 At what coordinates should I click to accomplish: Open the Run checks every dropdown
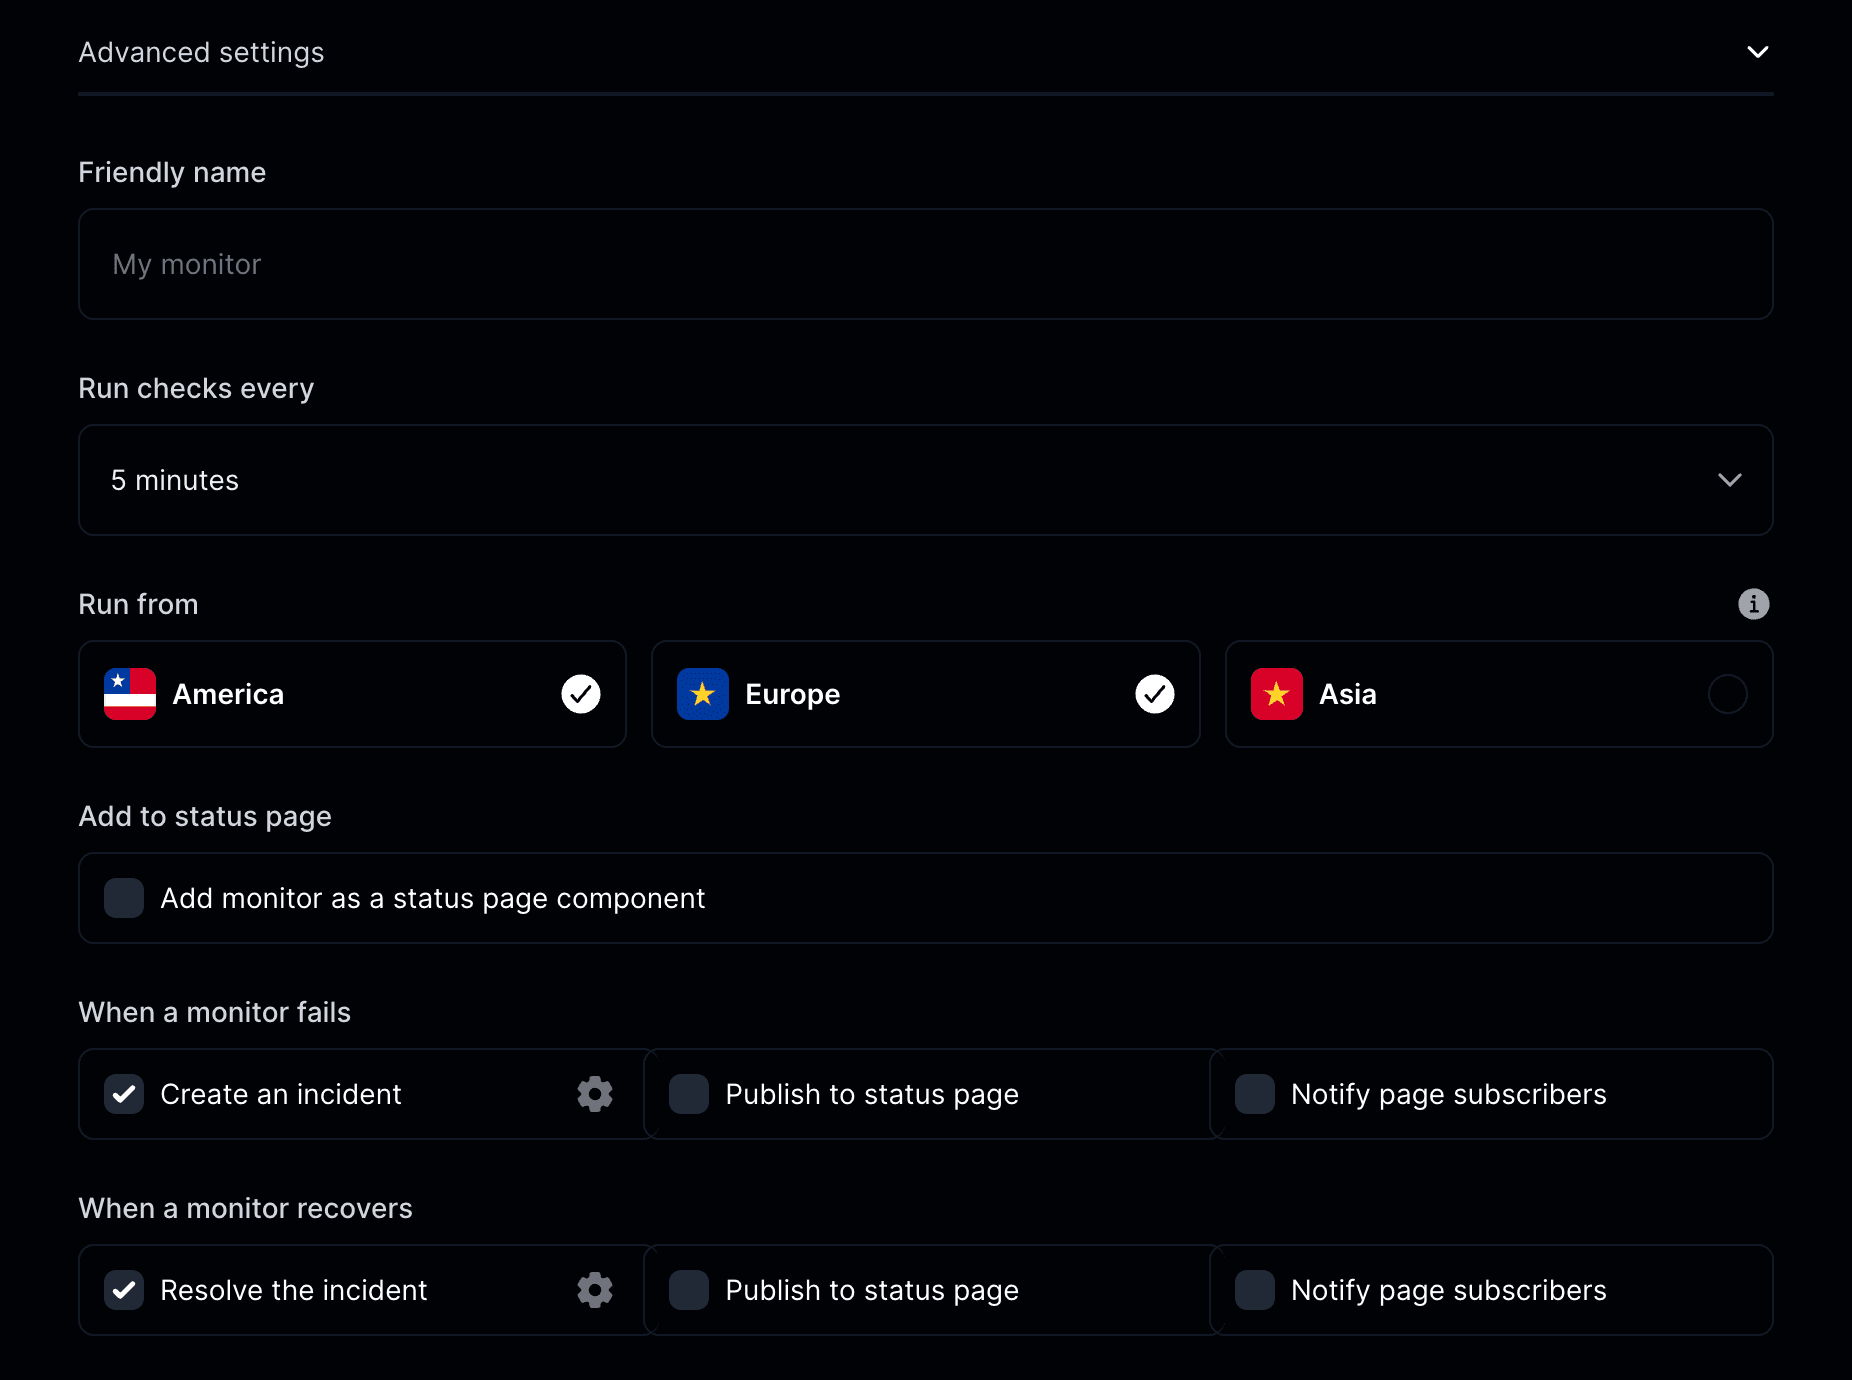pos(1729,480)
